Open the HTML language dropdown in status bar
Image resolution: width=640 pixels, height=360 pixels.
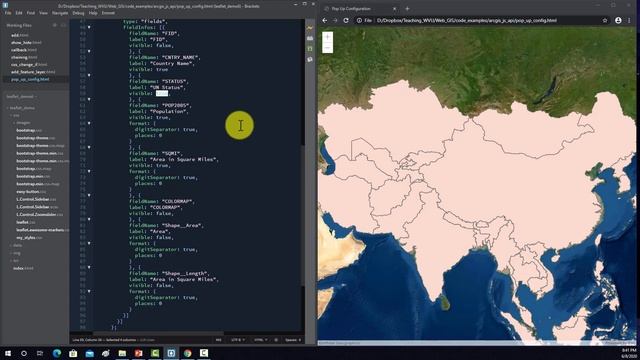pyautogui.click(x=261, y=340)
